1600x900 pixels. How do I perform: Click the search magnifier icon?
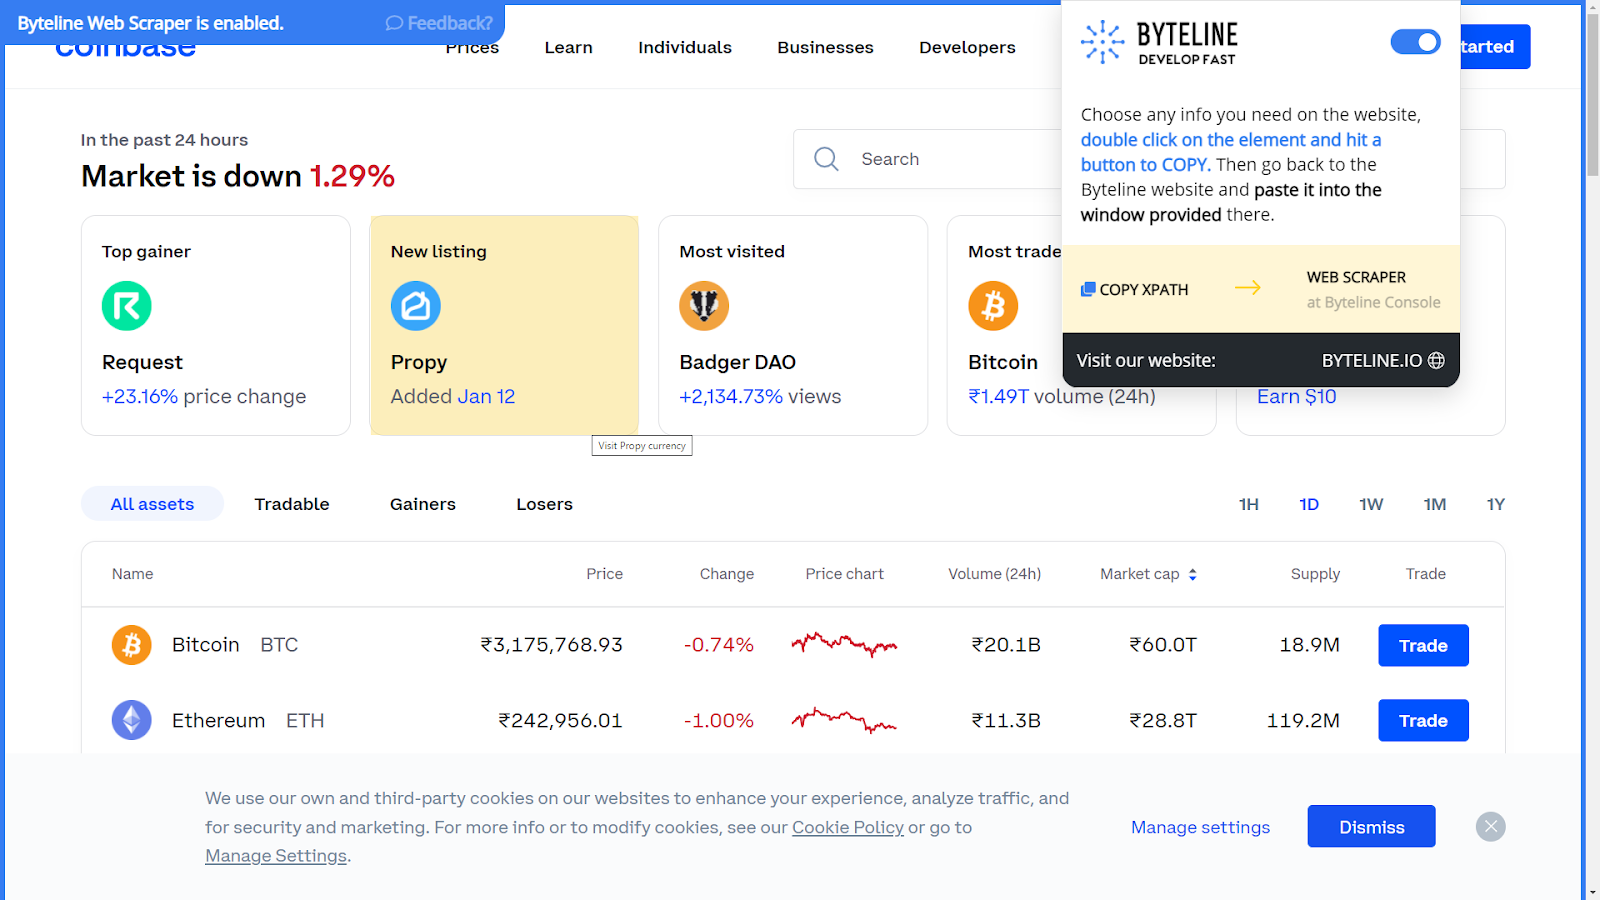click(x=826, y=159)
